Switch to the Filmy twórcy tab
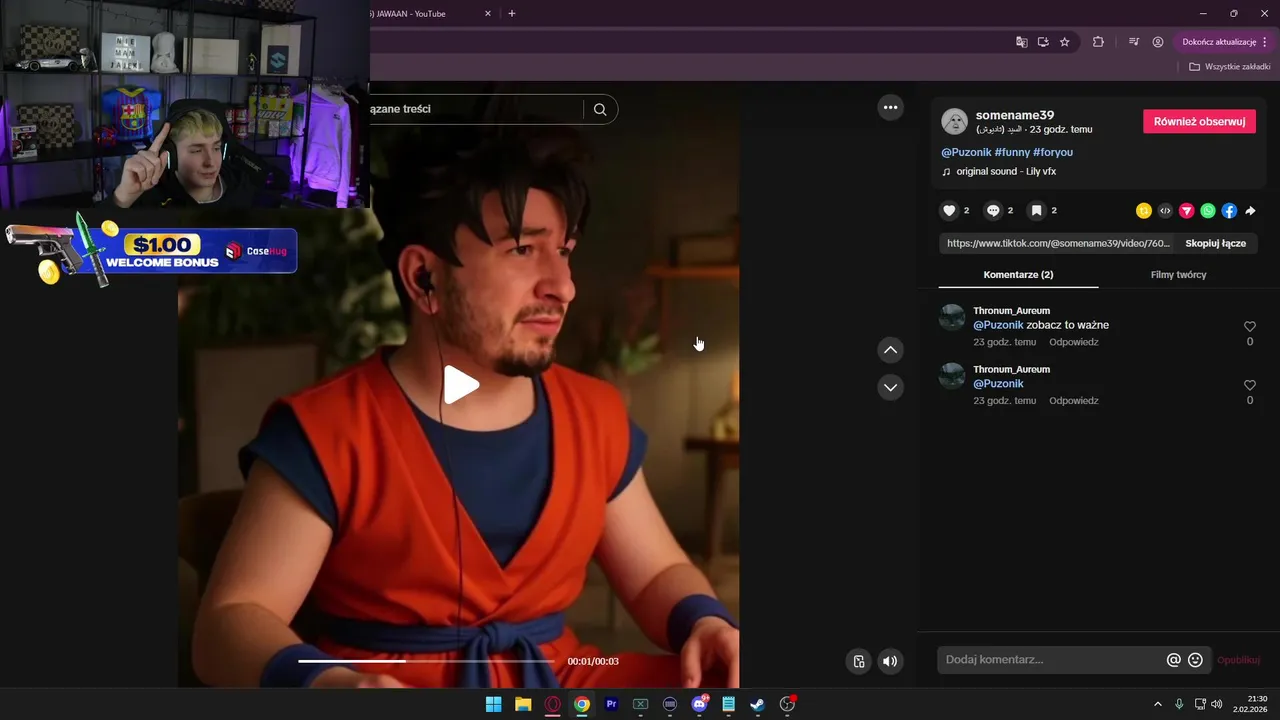This screenshot has width=1280, height=720. (x=1178, y=274)
